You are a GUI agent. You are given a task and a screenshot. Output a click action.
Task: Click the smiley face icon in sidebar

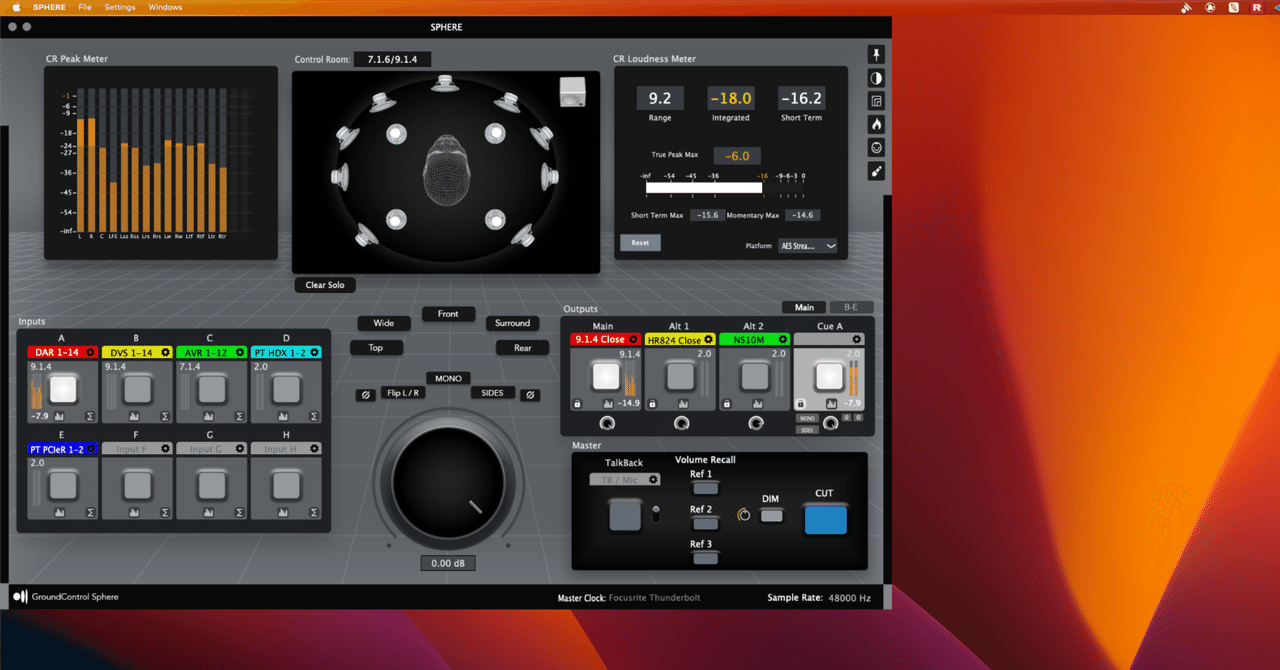876,148
